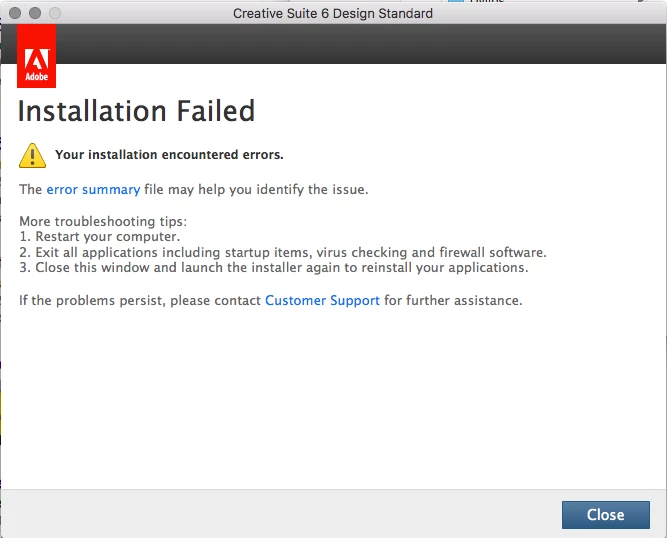Click 'Your installation encountered errors.' text
The width and height of the screenshot is (667, 538).
tap(169, 154)
